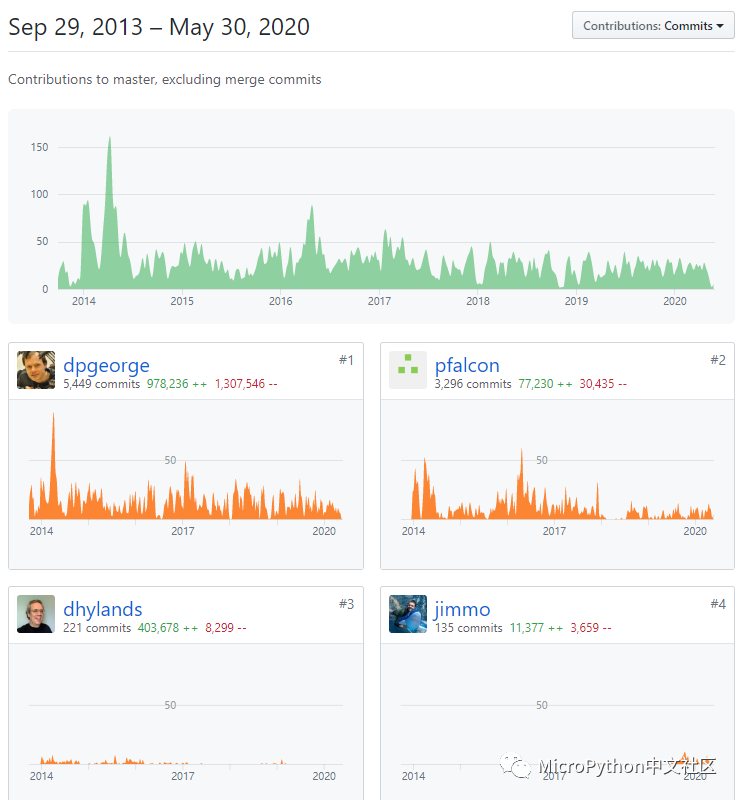The width and height of the screenshot is (740, 800).
Task: Click the #1 rank anchor on dpgeorge card
Action: (x=347, y=360)
